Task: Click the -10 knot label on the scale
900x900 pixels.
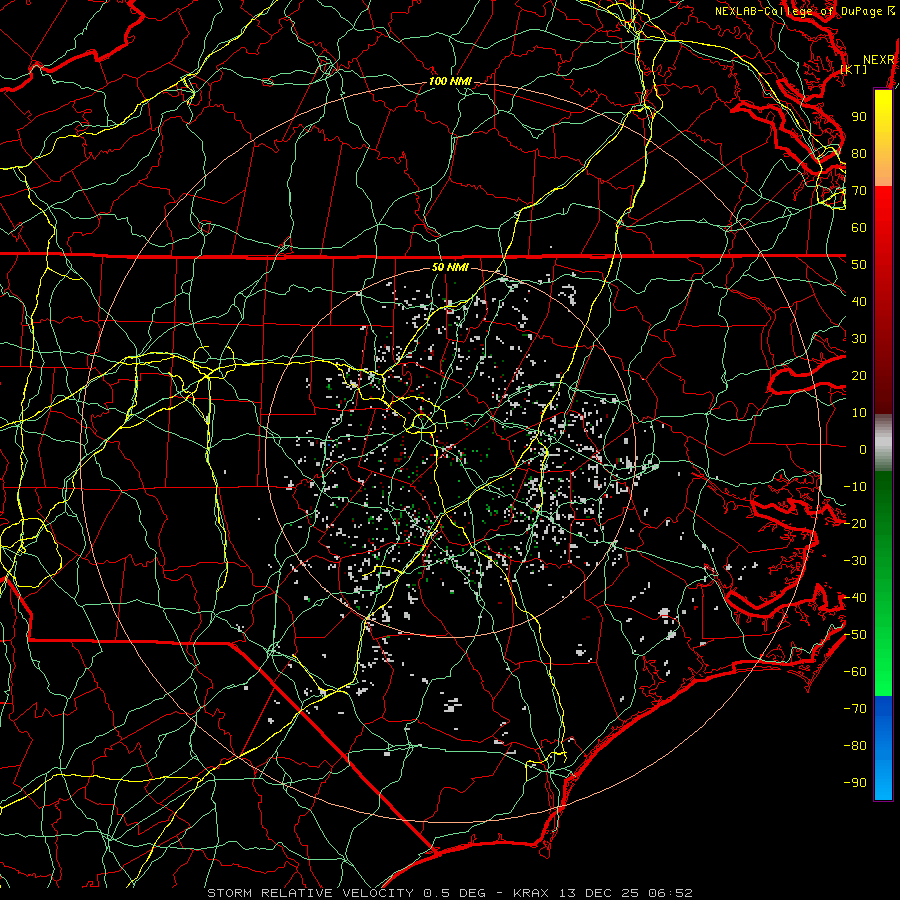Action: click(855, 487)
